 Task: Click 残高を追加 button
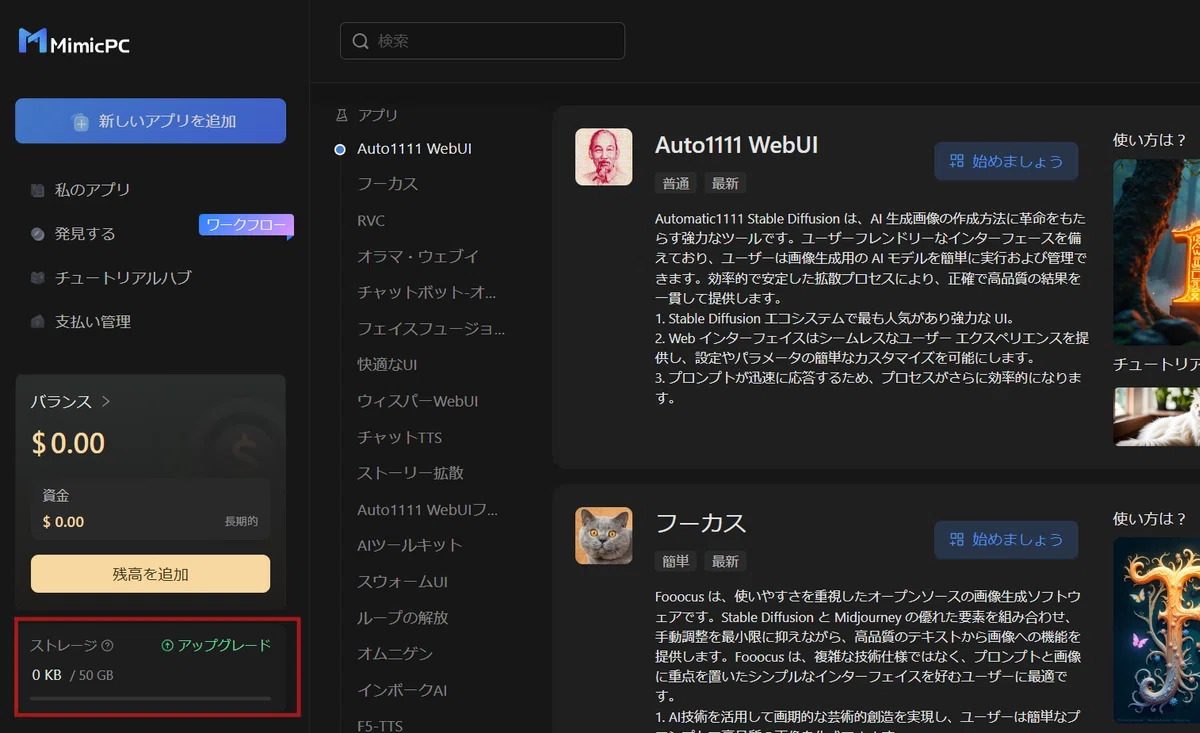pyautogui.click(x=150, y=574)
